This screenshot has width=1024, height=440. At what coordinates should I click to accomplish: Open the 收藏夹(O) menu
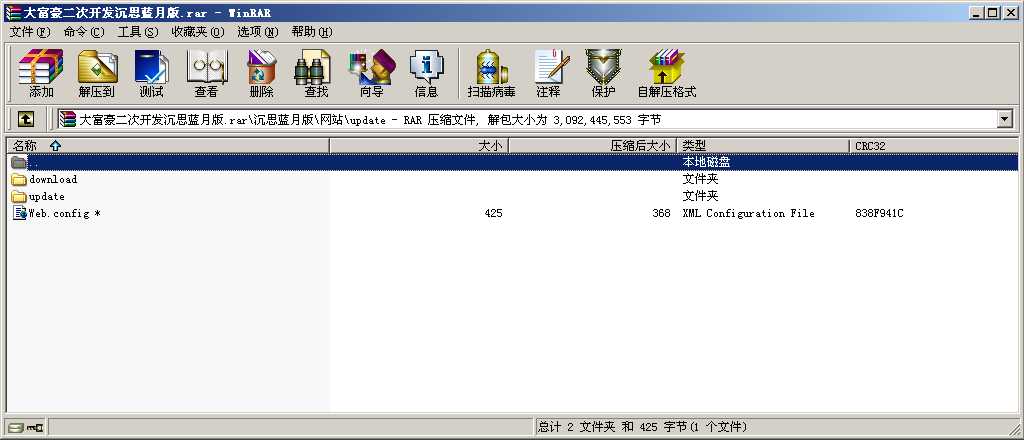pyautogui.click(x=198, y=32)
